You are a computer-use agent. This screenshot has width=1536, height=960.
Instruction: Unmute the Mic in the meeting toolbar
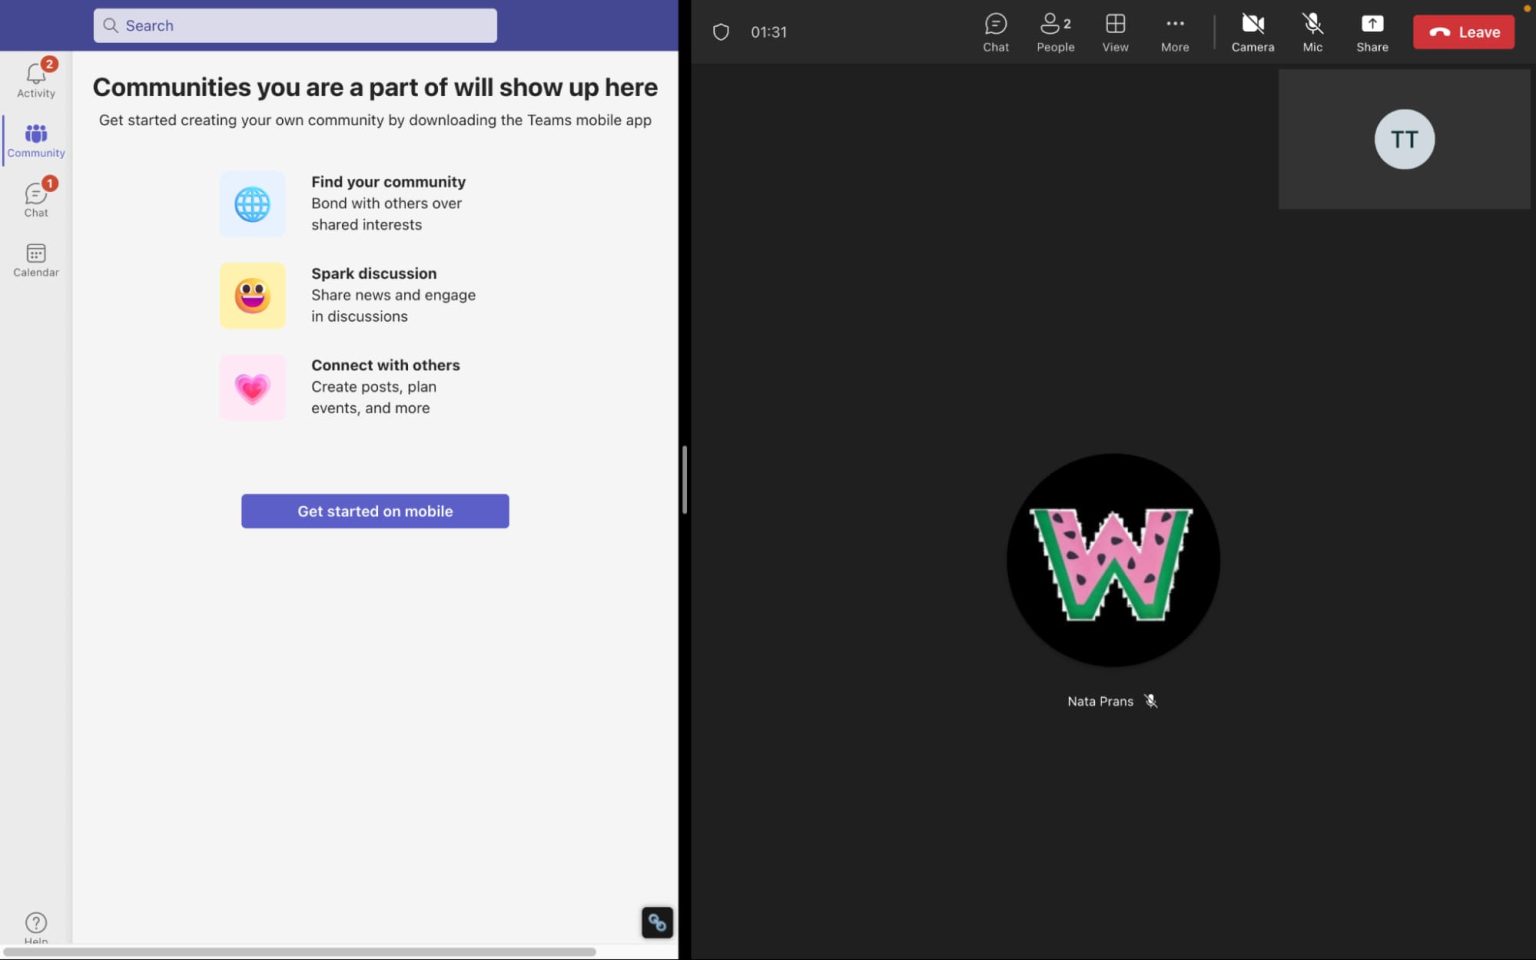pos(1312,31)
